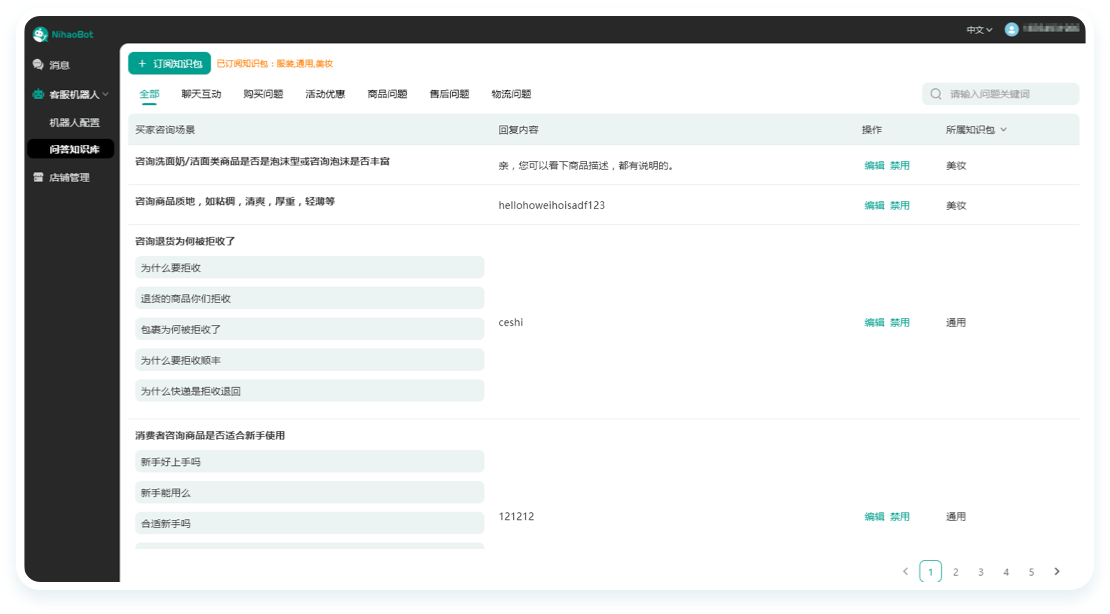Click the NihaoBot logo icon
Viewport: 1110px width, 614px height.
[x=40, y=34]
